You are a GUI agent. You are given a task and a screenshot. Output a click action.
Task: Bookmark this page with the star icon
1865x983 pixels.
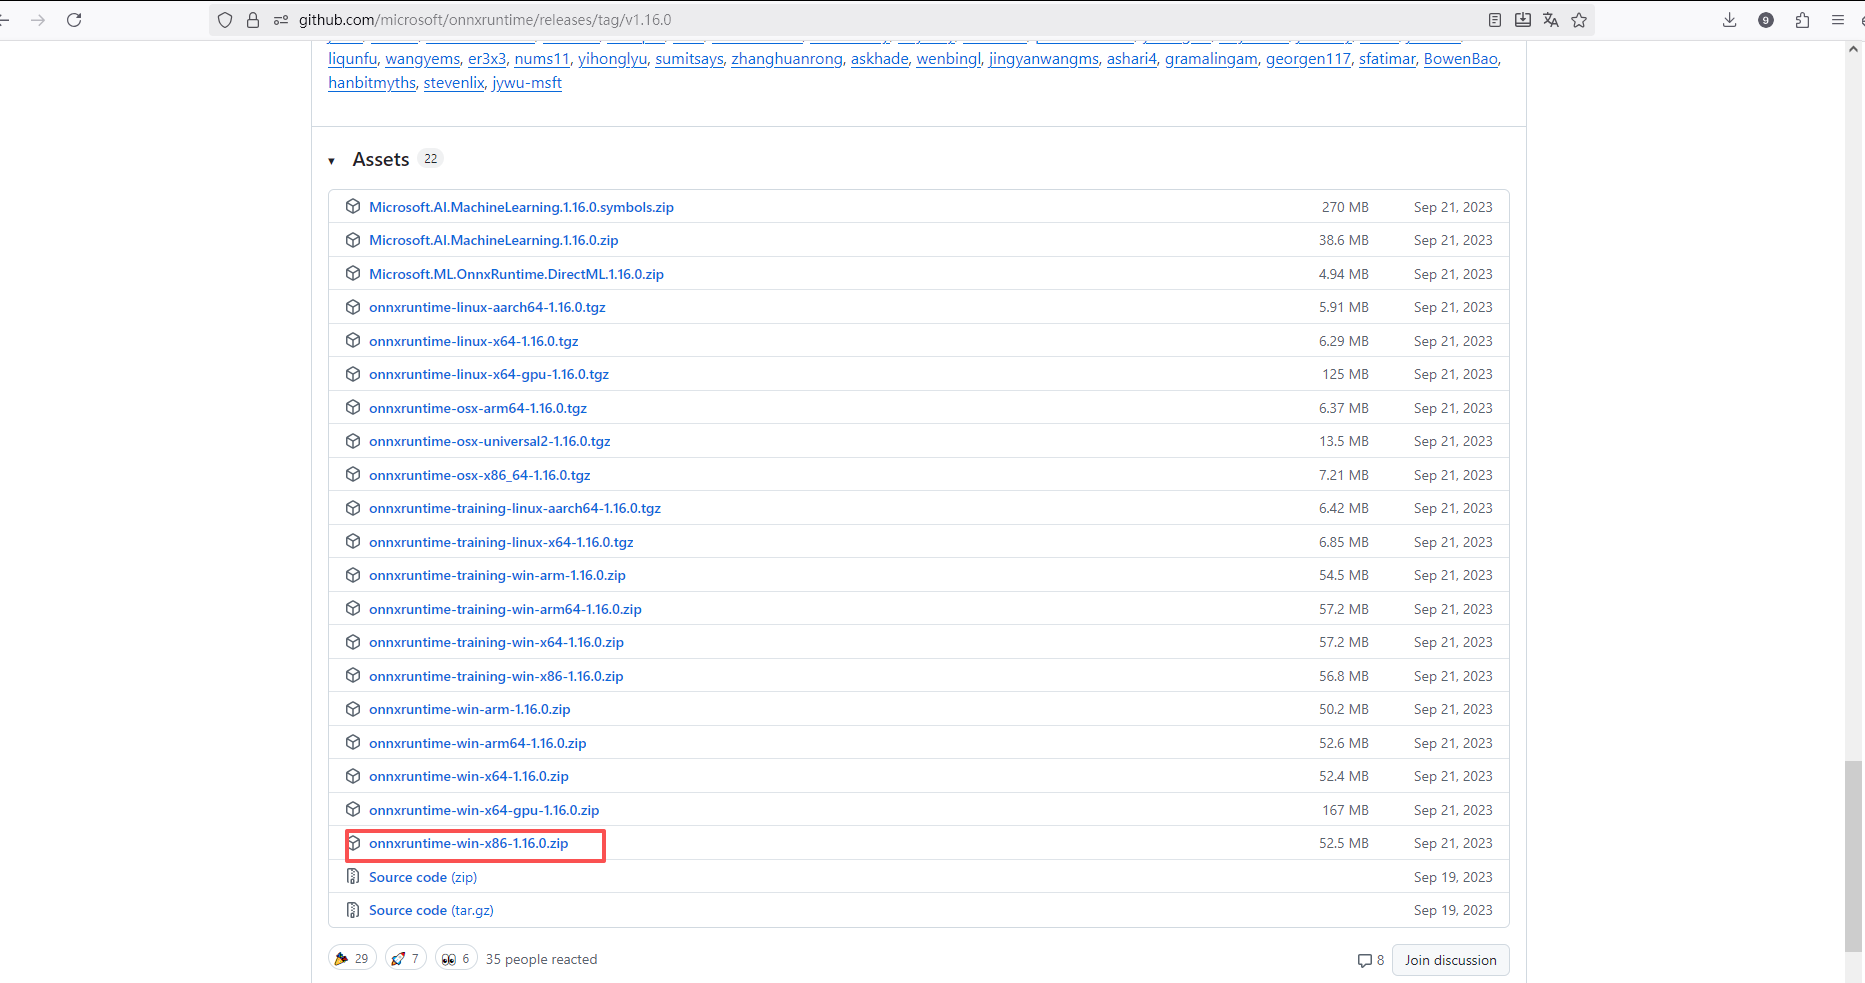[1579, 20]
